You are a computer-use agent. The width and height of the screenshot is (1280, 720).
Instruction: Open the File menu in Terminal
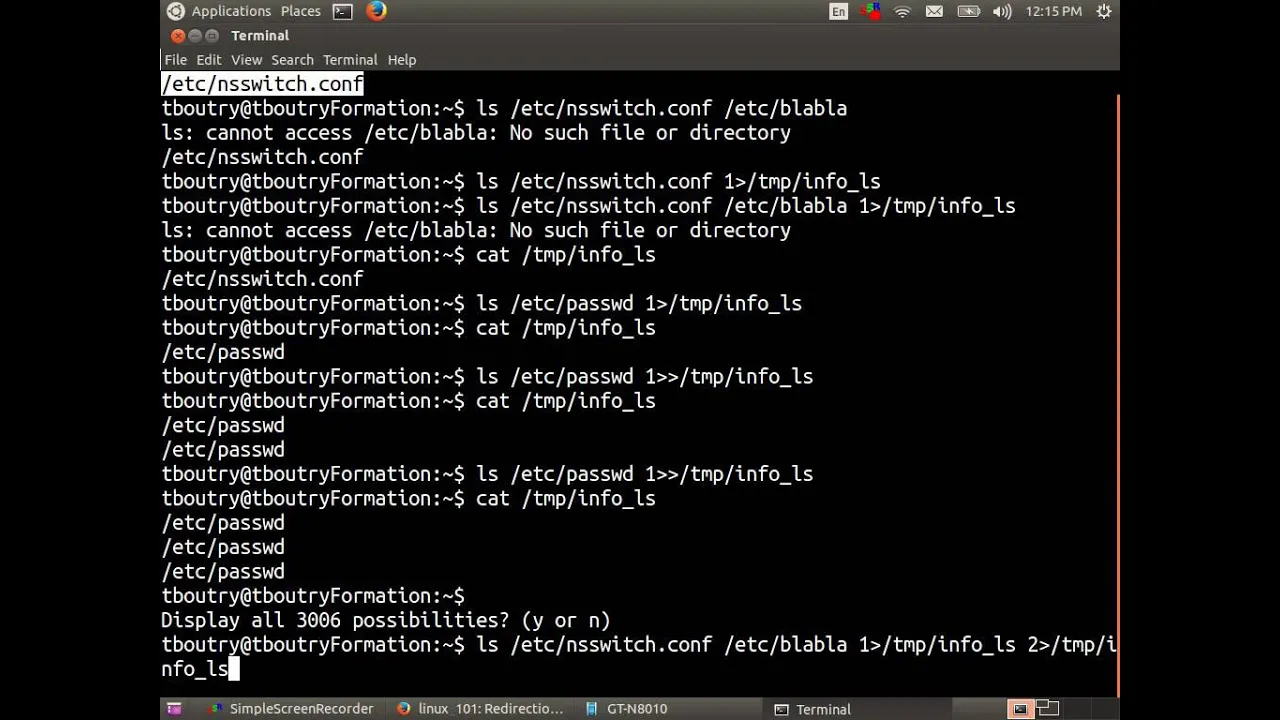[176, 60]
